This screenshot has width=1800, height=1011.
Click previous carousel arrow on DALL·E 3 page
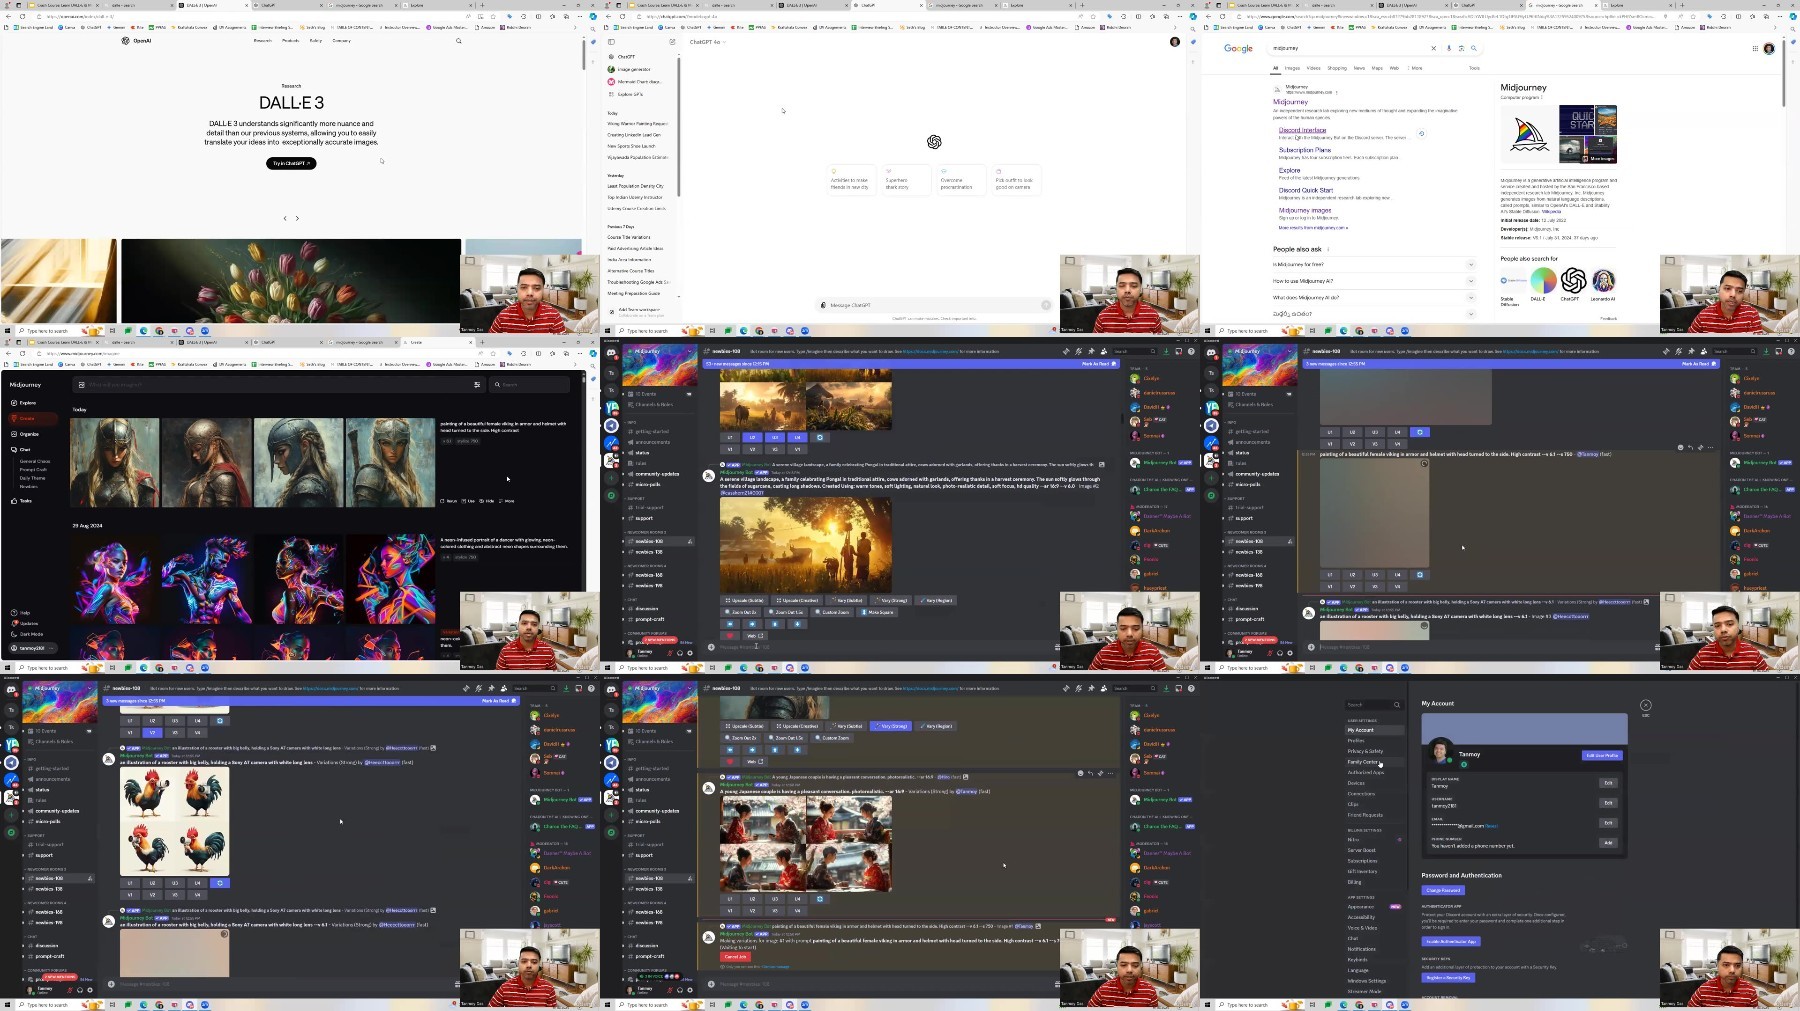pos(285,218)
